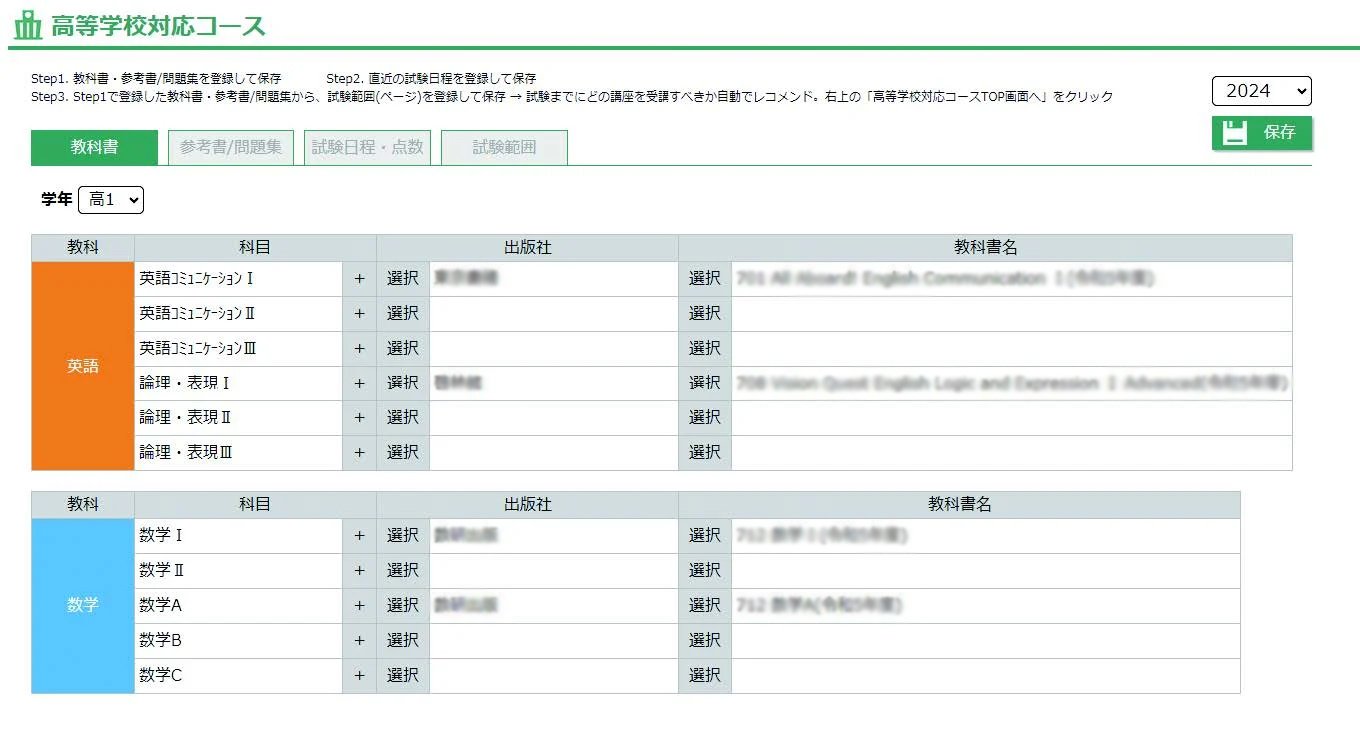Screen dimensions: 1360x736
Task: Select publisher for 論理・表現Ⅰ
Action: (x=403, y=383)
